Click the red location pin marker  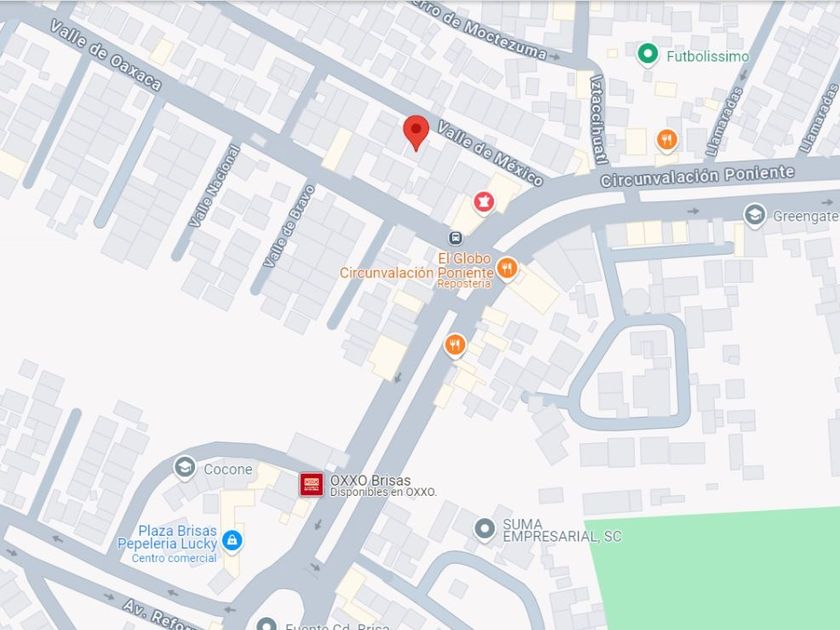pyautogui.click(x=416, y=133)
